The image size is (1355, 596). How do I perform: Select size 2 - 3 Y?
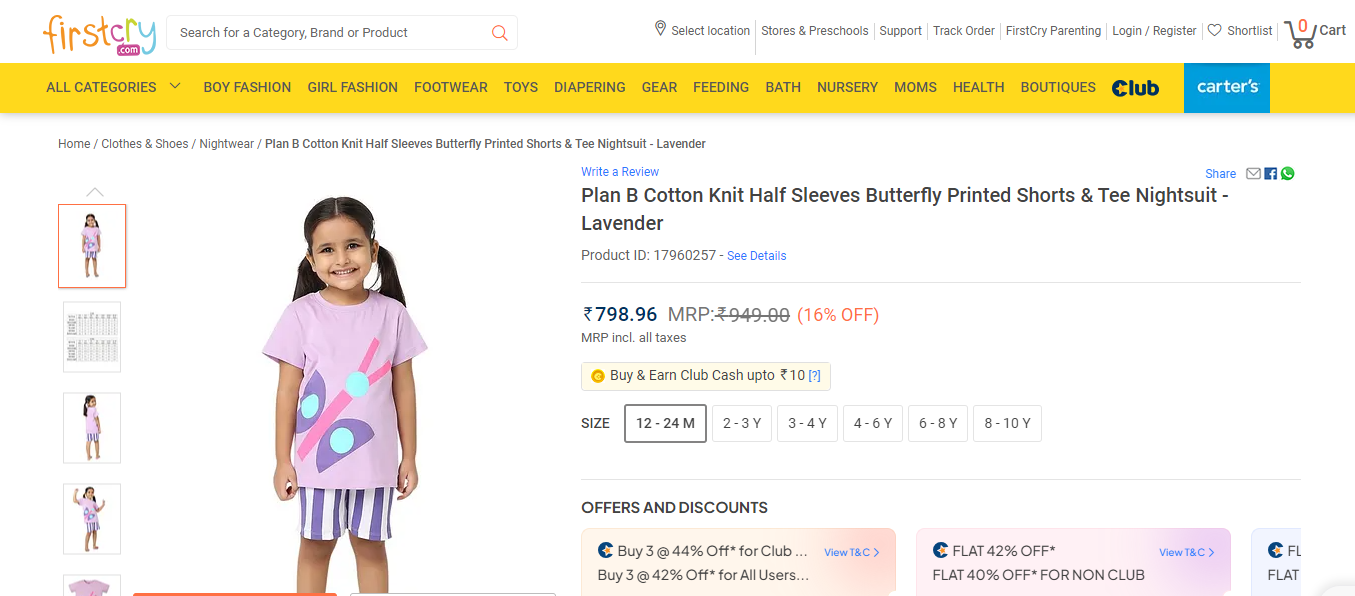tap(742, 423)
